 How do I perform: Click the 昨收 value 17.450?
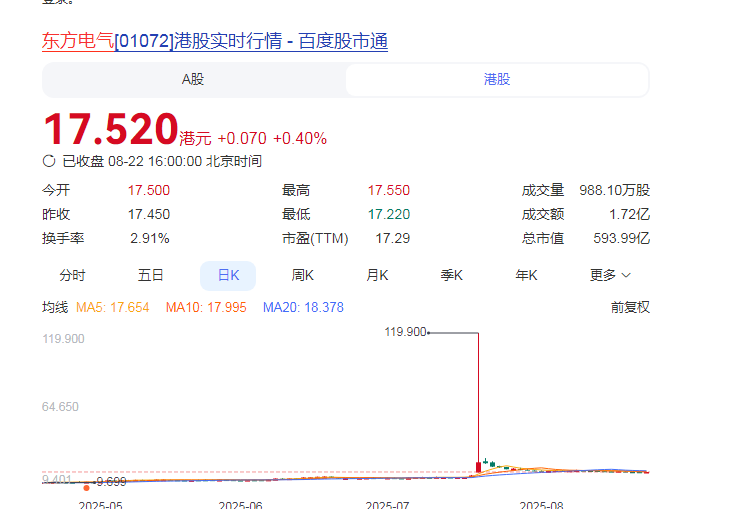149,214
